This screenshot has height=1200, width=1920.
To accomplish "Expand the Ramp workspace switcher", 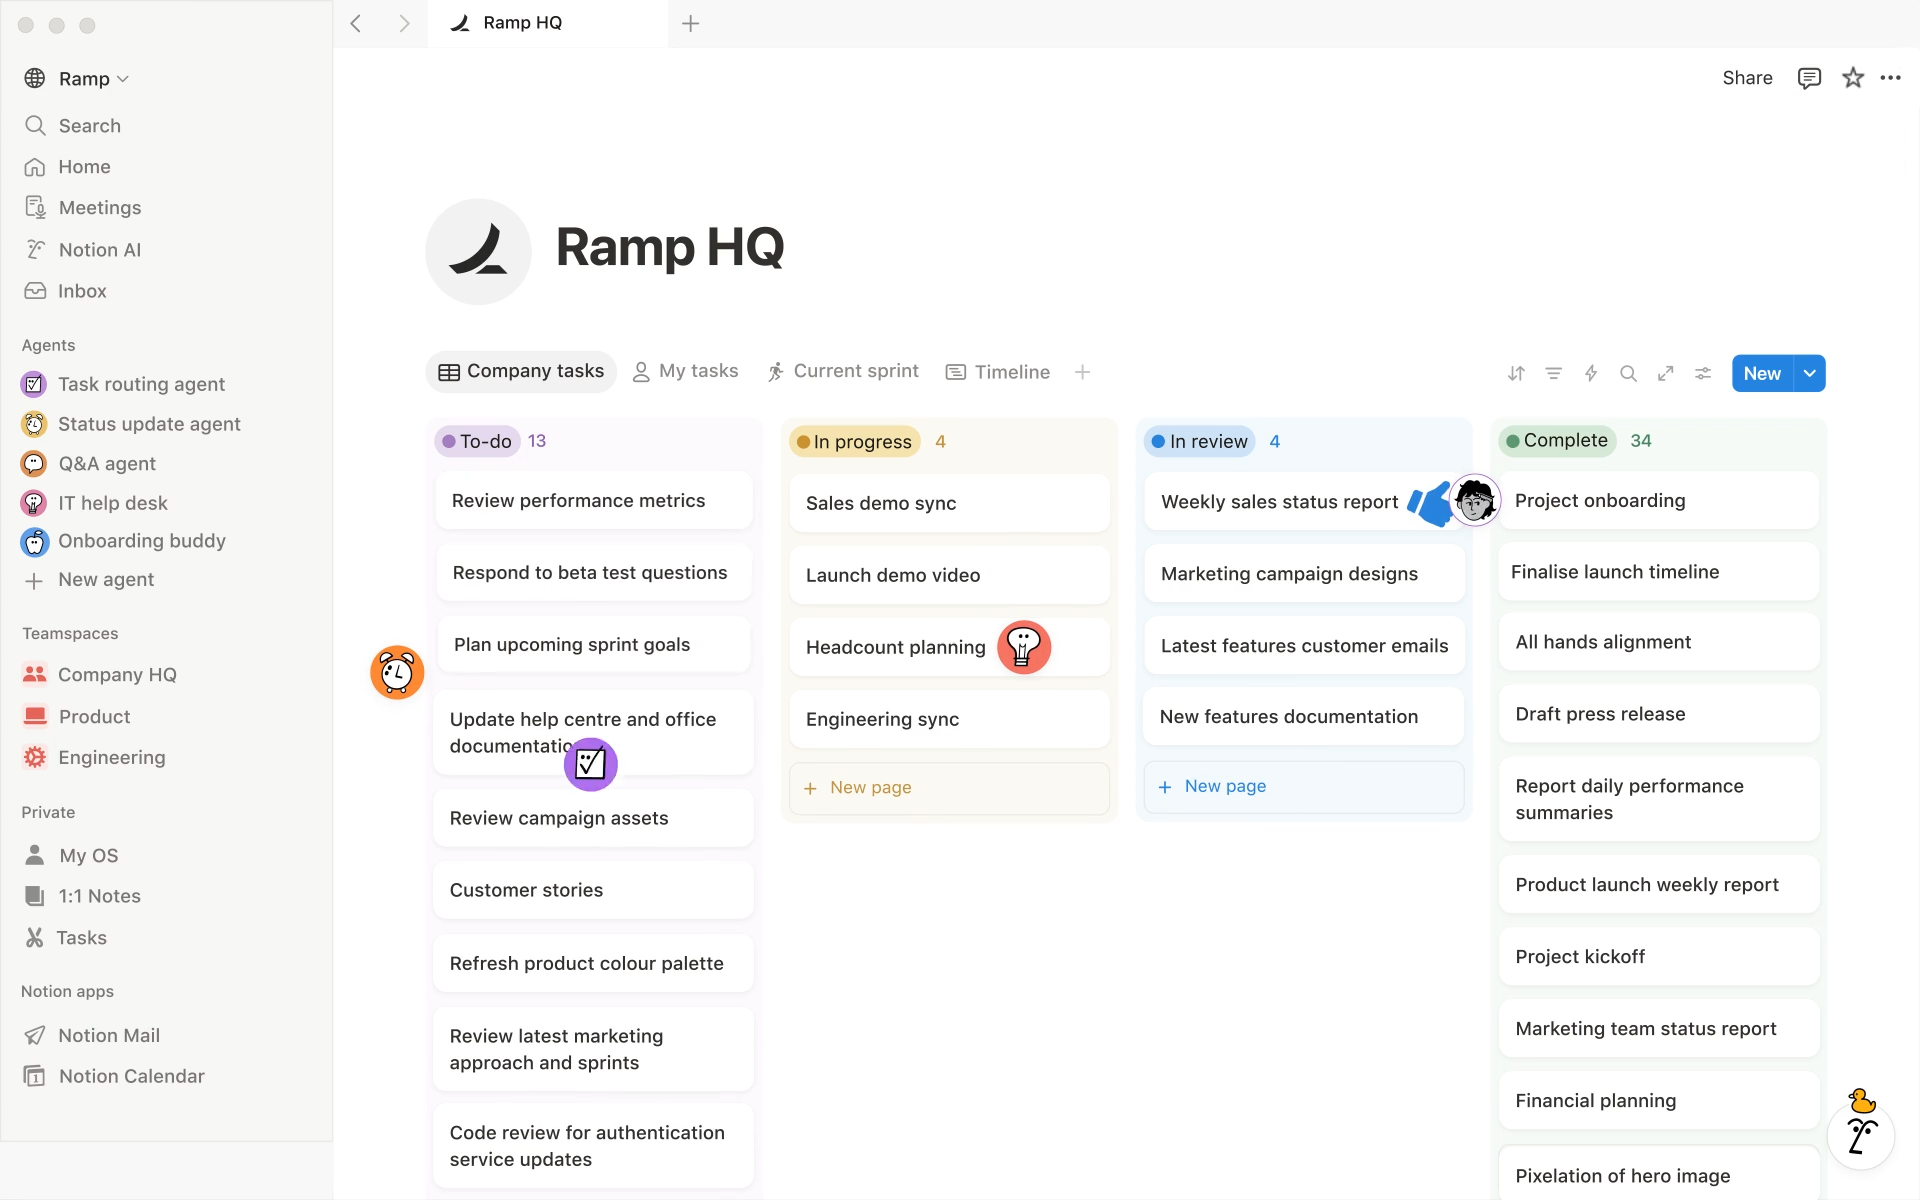I will [78, 79].
